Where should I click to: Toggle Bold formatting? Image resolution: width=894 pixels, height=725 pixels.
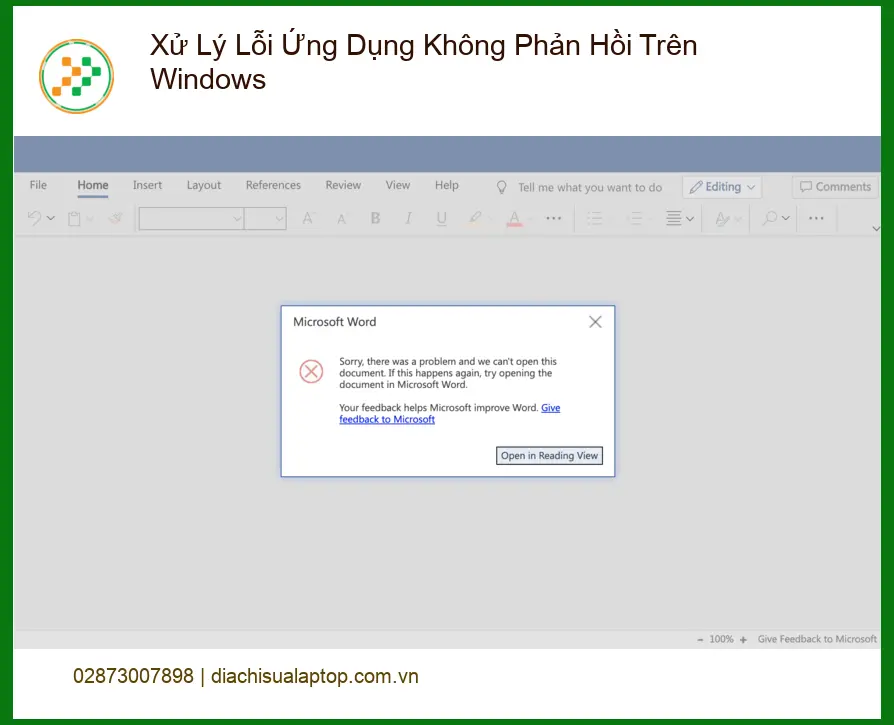pyautogui.click(x=375, y=218)
